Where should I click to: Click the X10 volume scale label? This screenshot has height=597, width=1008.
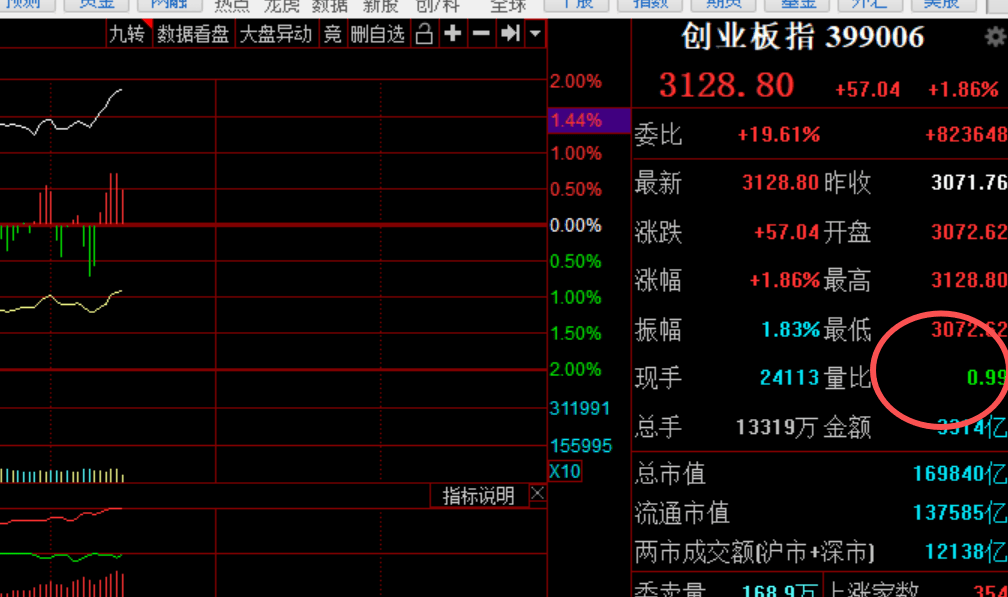click(565, 471)
